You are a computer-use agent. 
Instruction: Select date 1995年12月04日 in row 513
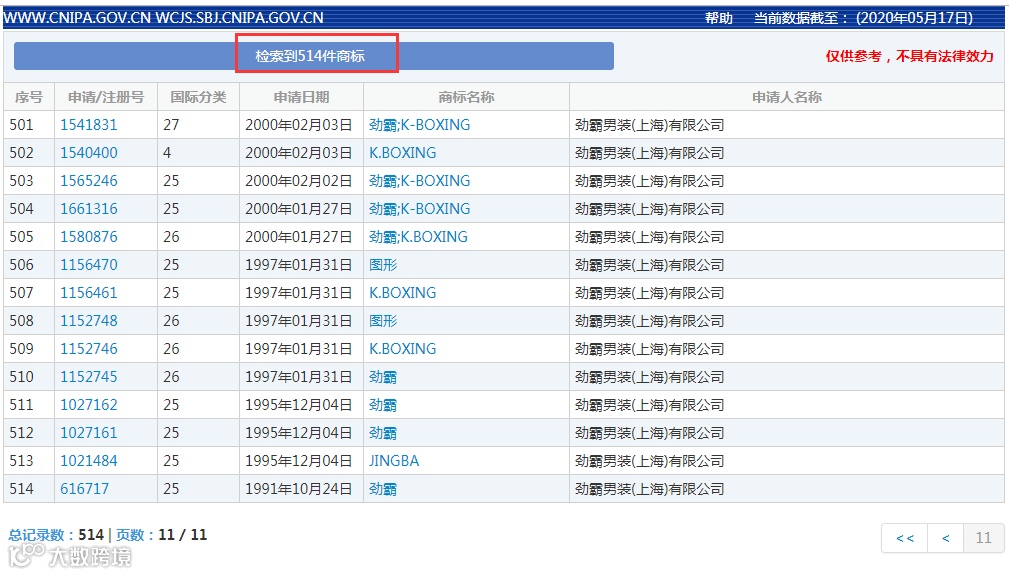[299, 461]
